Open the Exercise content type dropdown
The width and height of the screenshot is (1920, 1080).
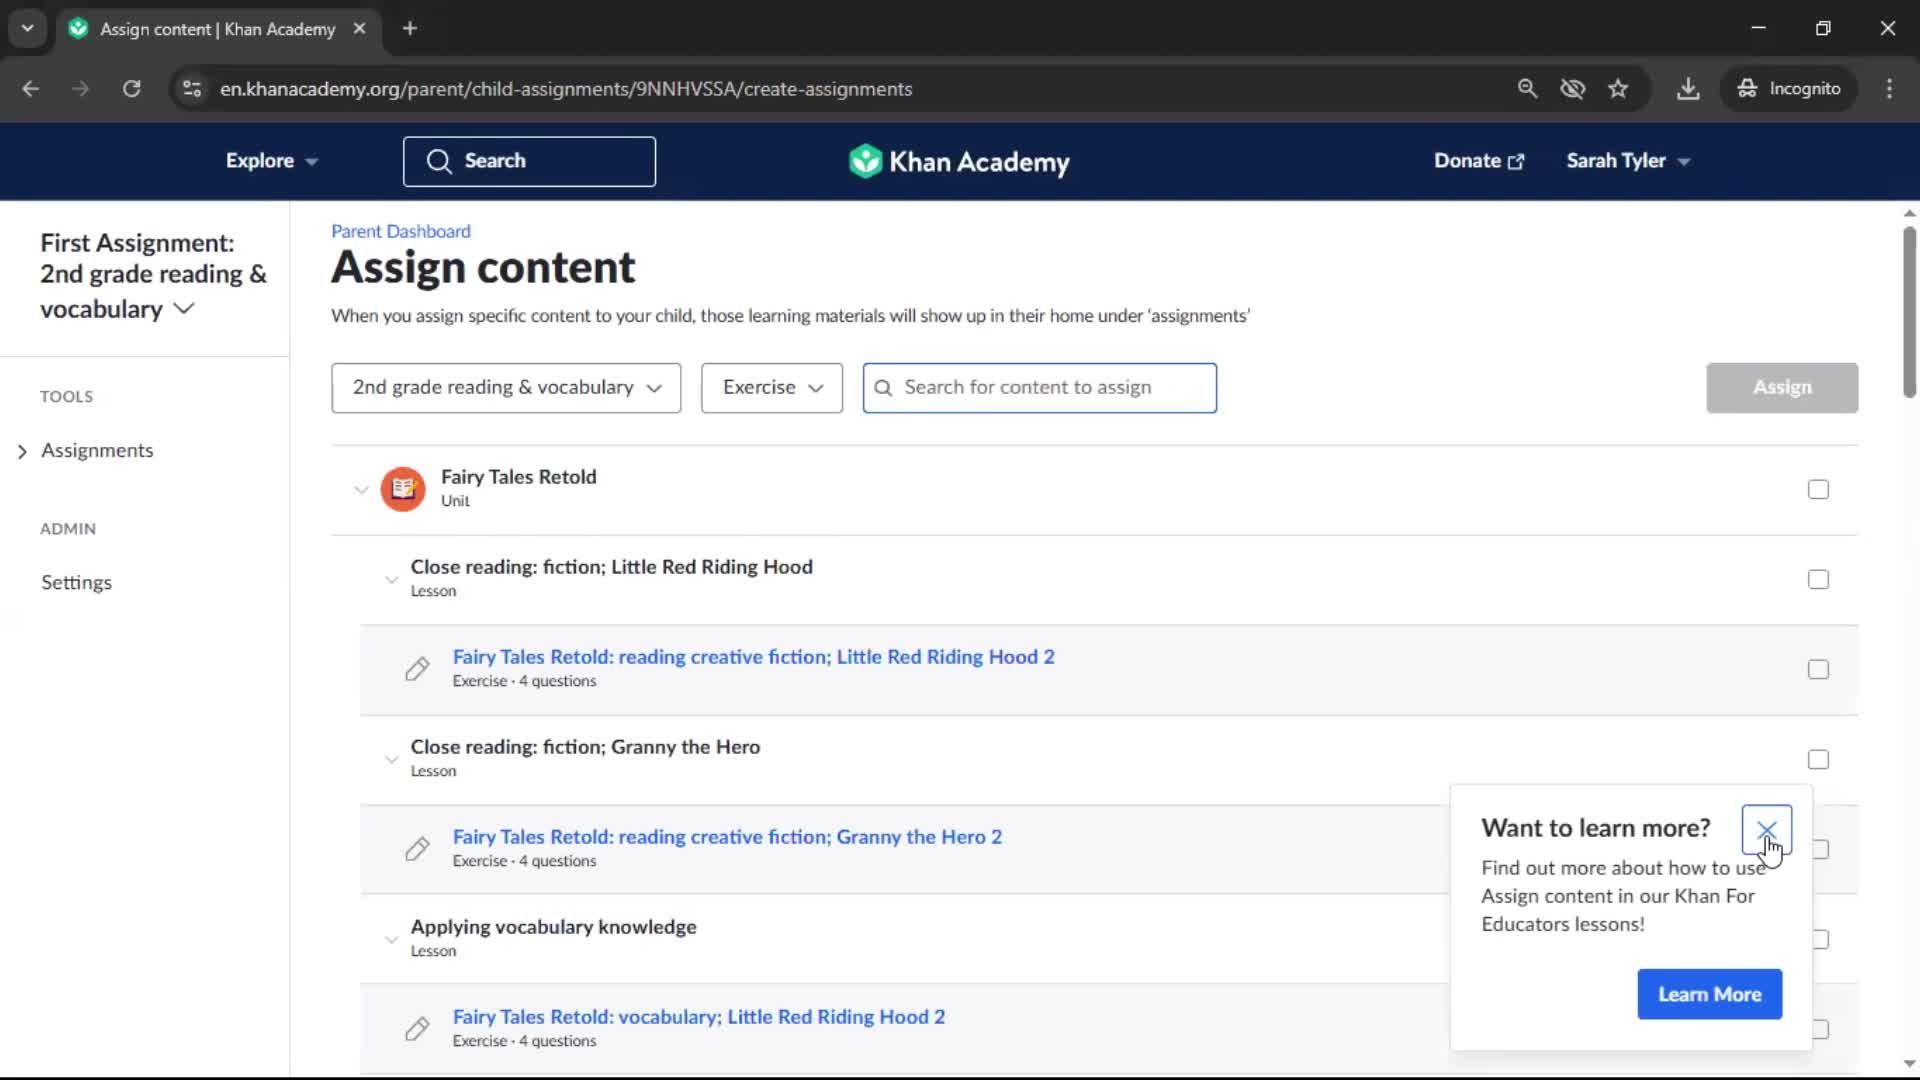point(772,388)
